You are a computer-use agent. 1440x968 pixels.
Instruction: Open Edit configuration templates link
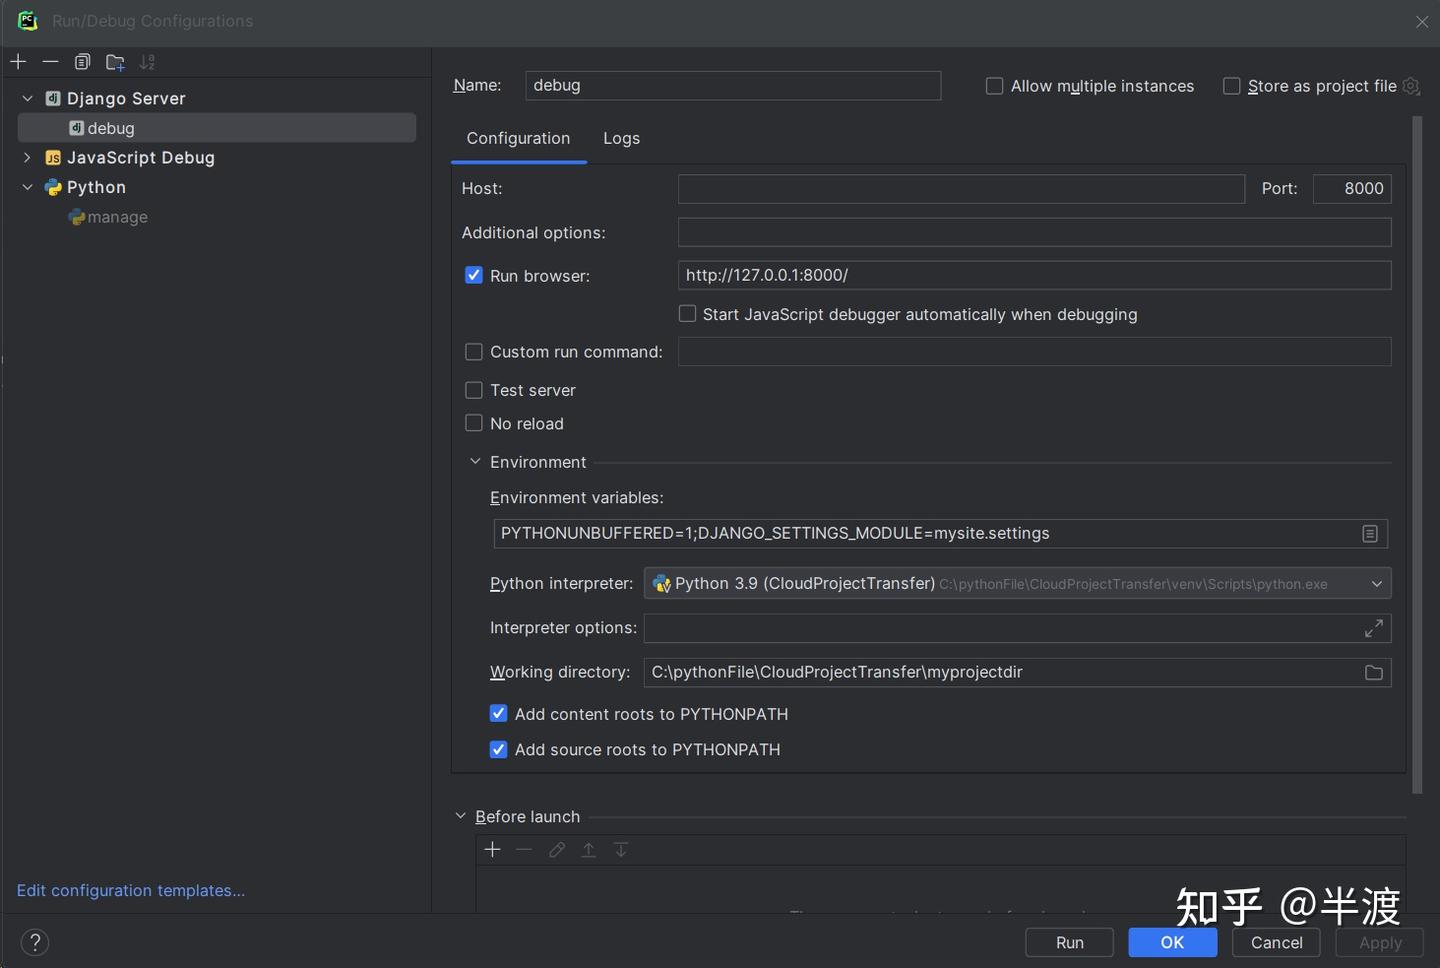(x=130, y=890)
